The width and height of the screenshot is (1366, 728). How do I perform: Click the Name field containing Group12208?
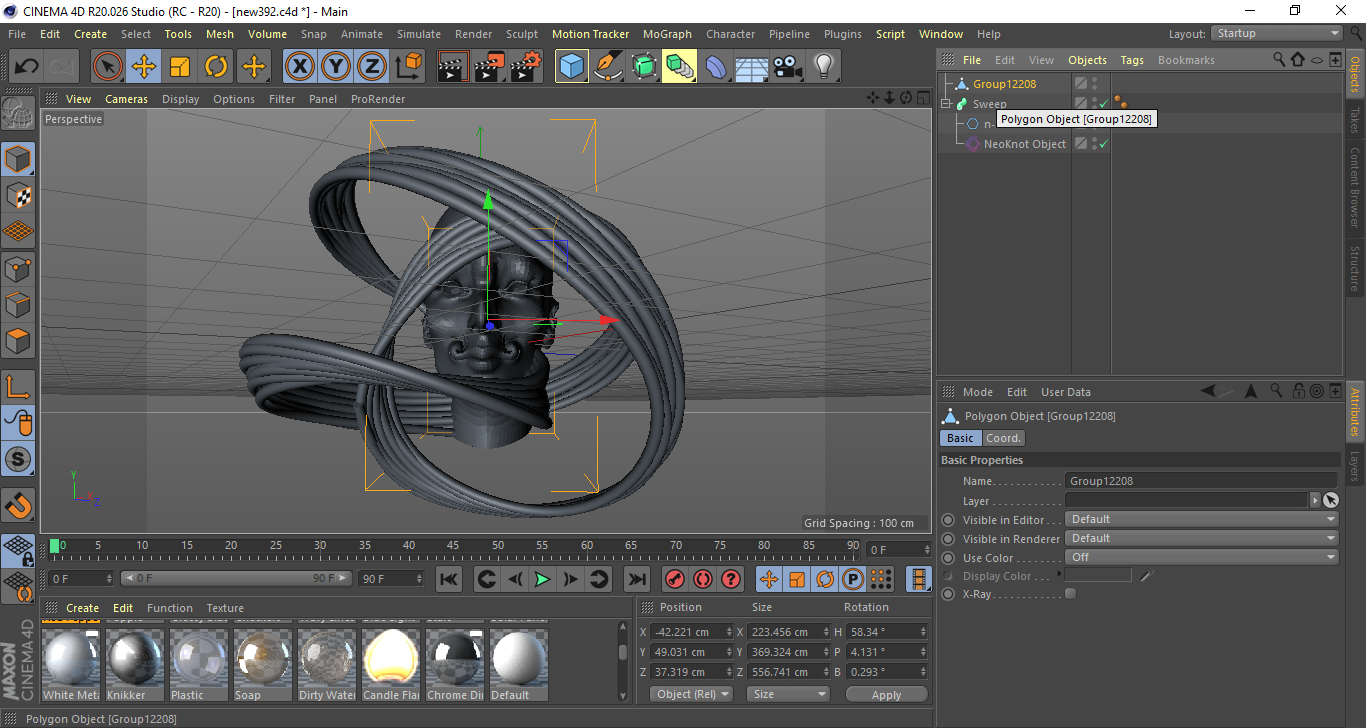[x=1201, y=481]
